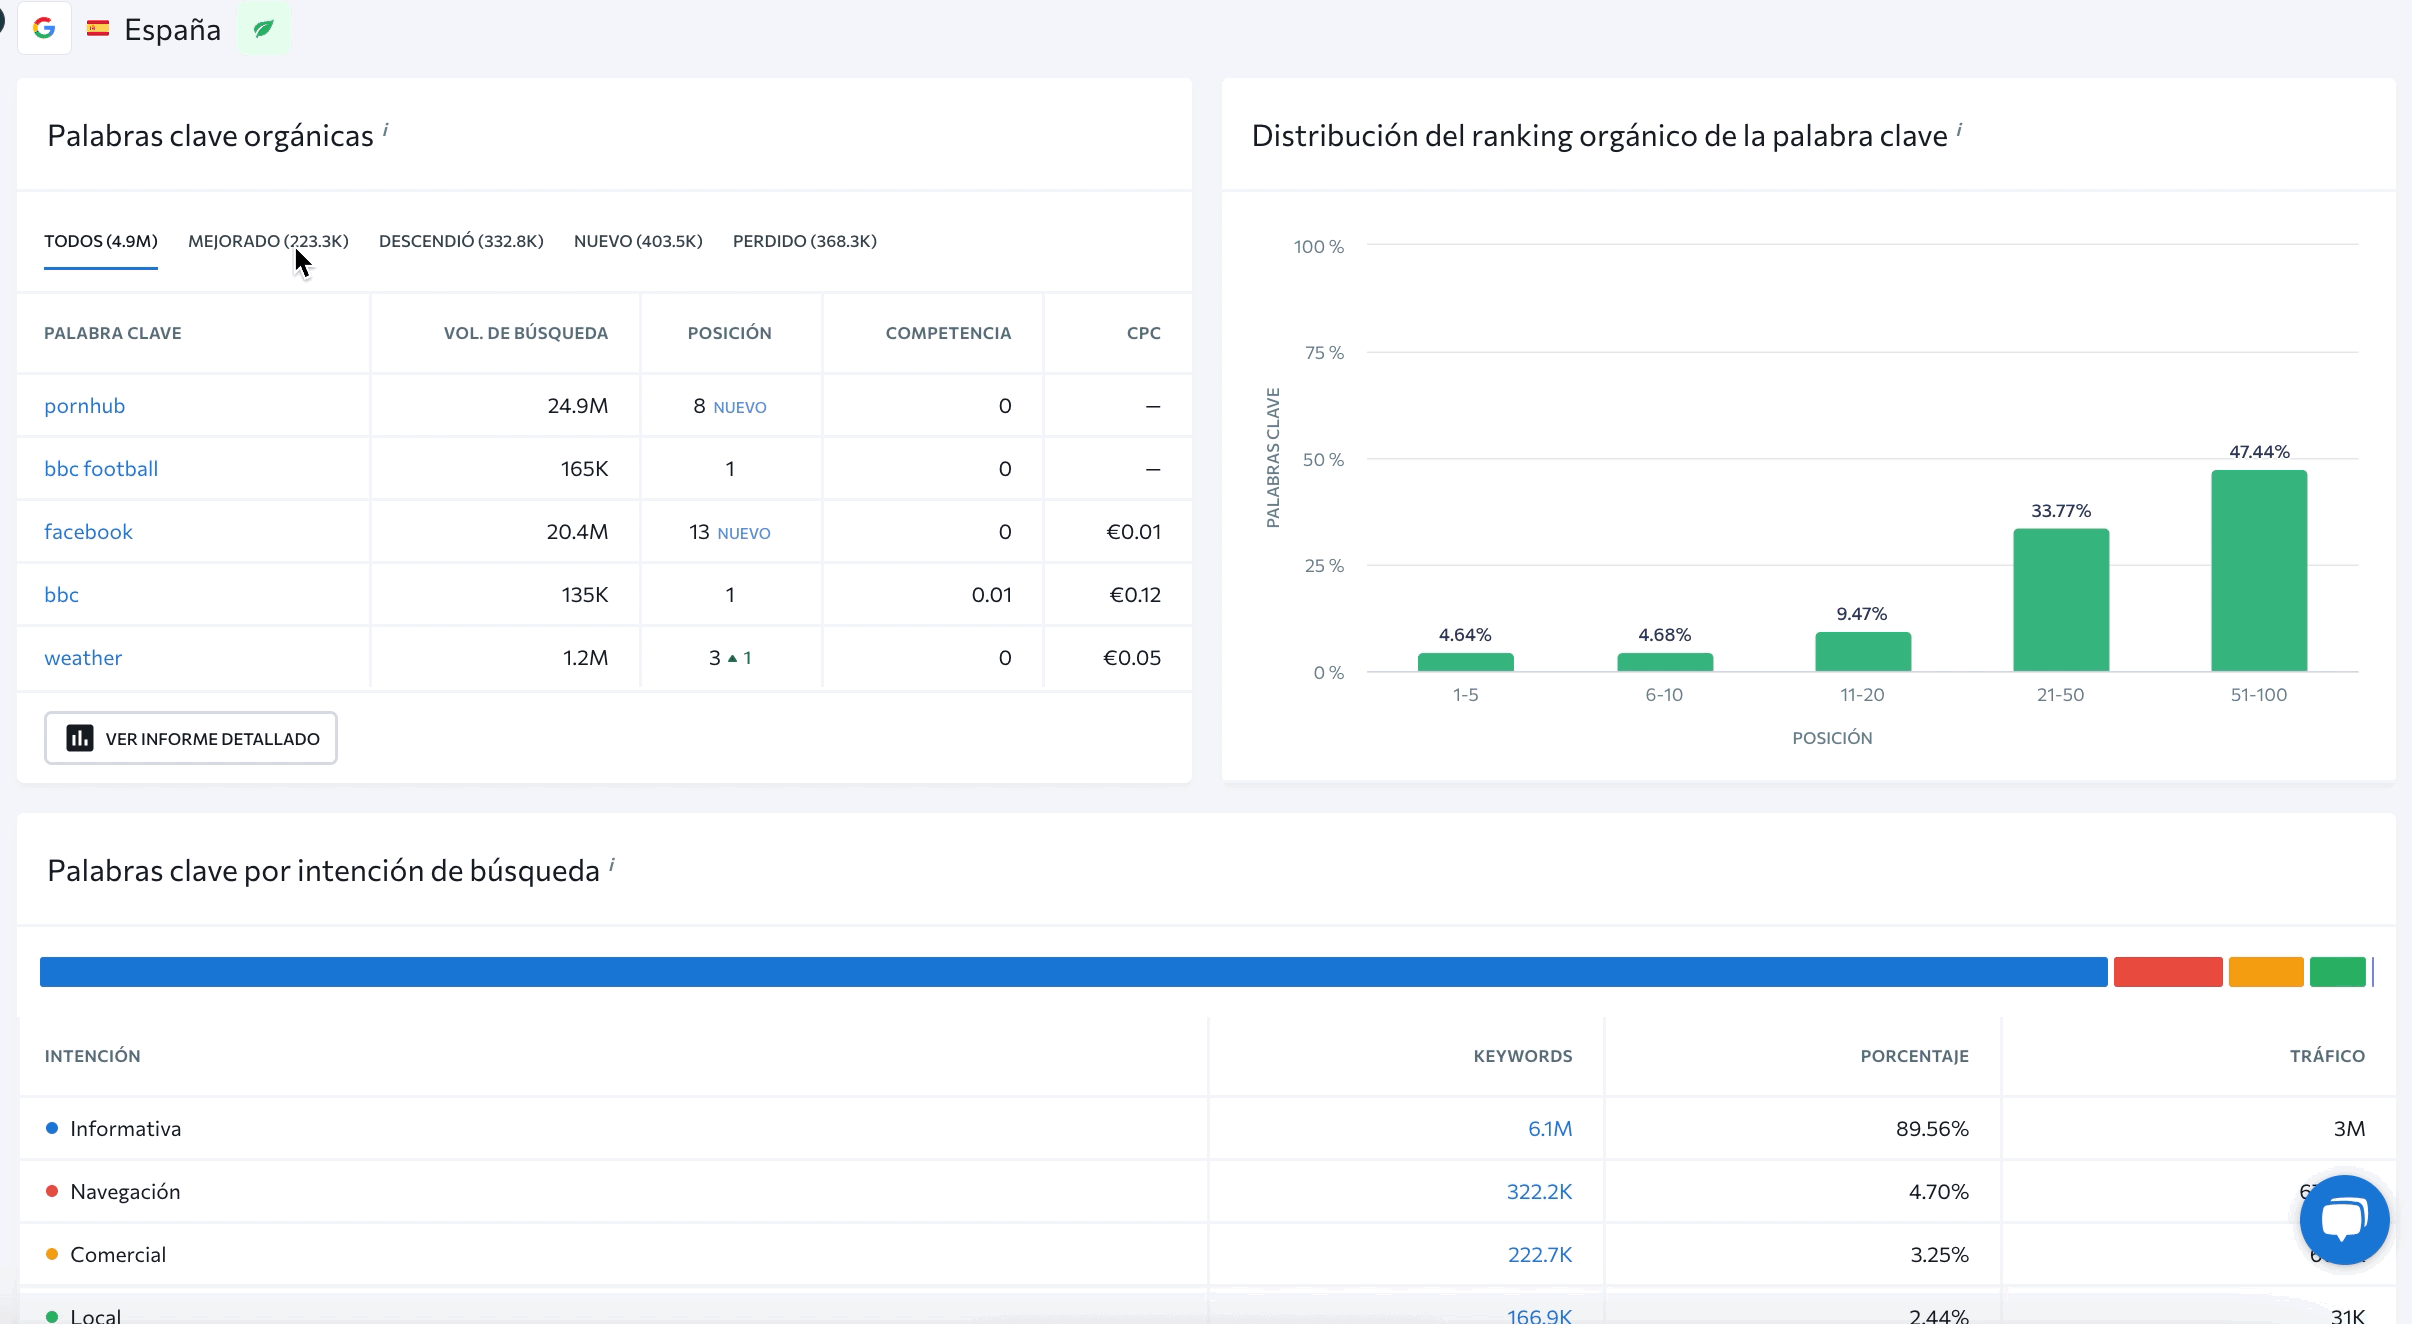Click info icon beside Distribución del ranking title

coord(1959,129)
